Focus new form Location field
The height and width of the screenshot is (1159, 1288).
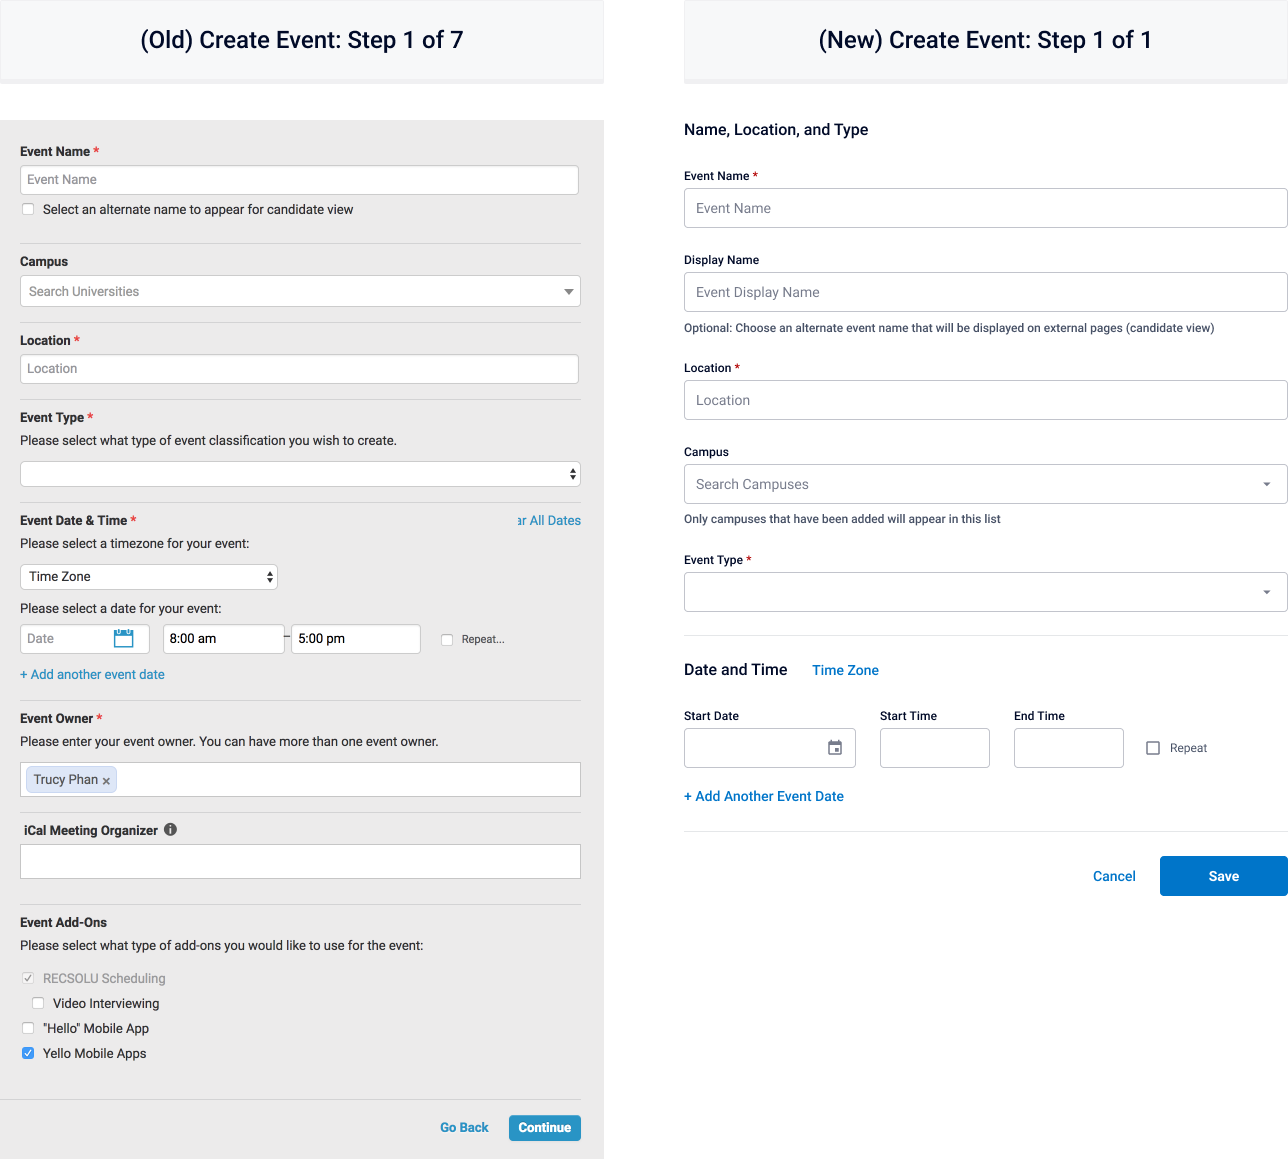986,400
